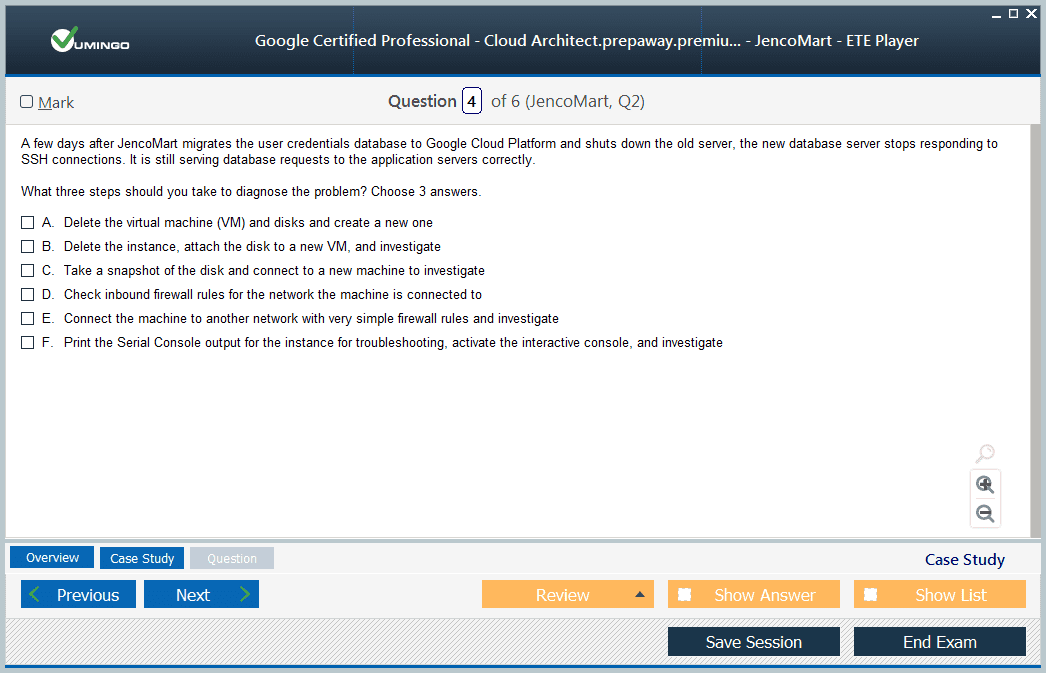The height and width of the screenshot is (673, 1046).
Task: Go to the Next question
Action: [201, 594]
